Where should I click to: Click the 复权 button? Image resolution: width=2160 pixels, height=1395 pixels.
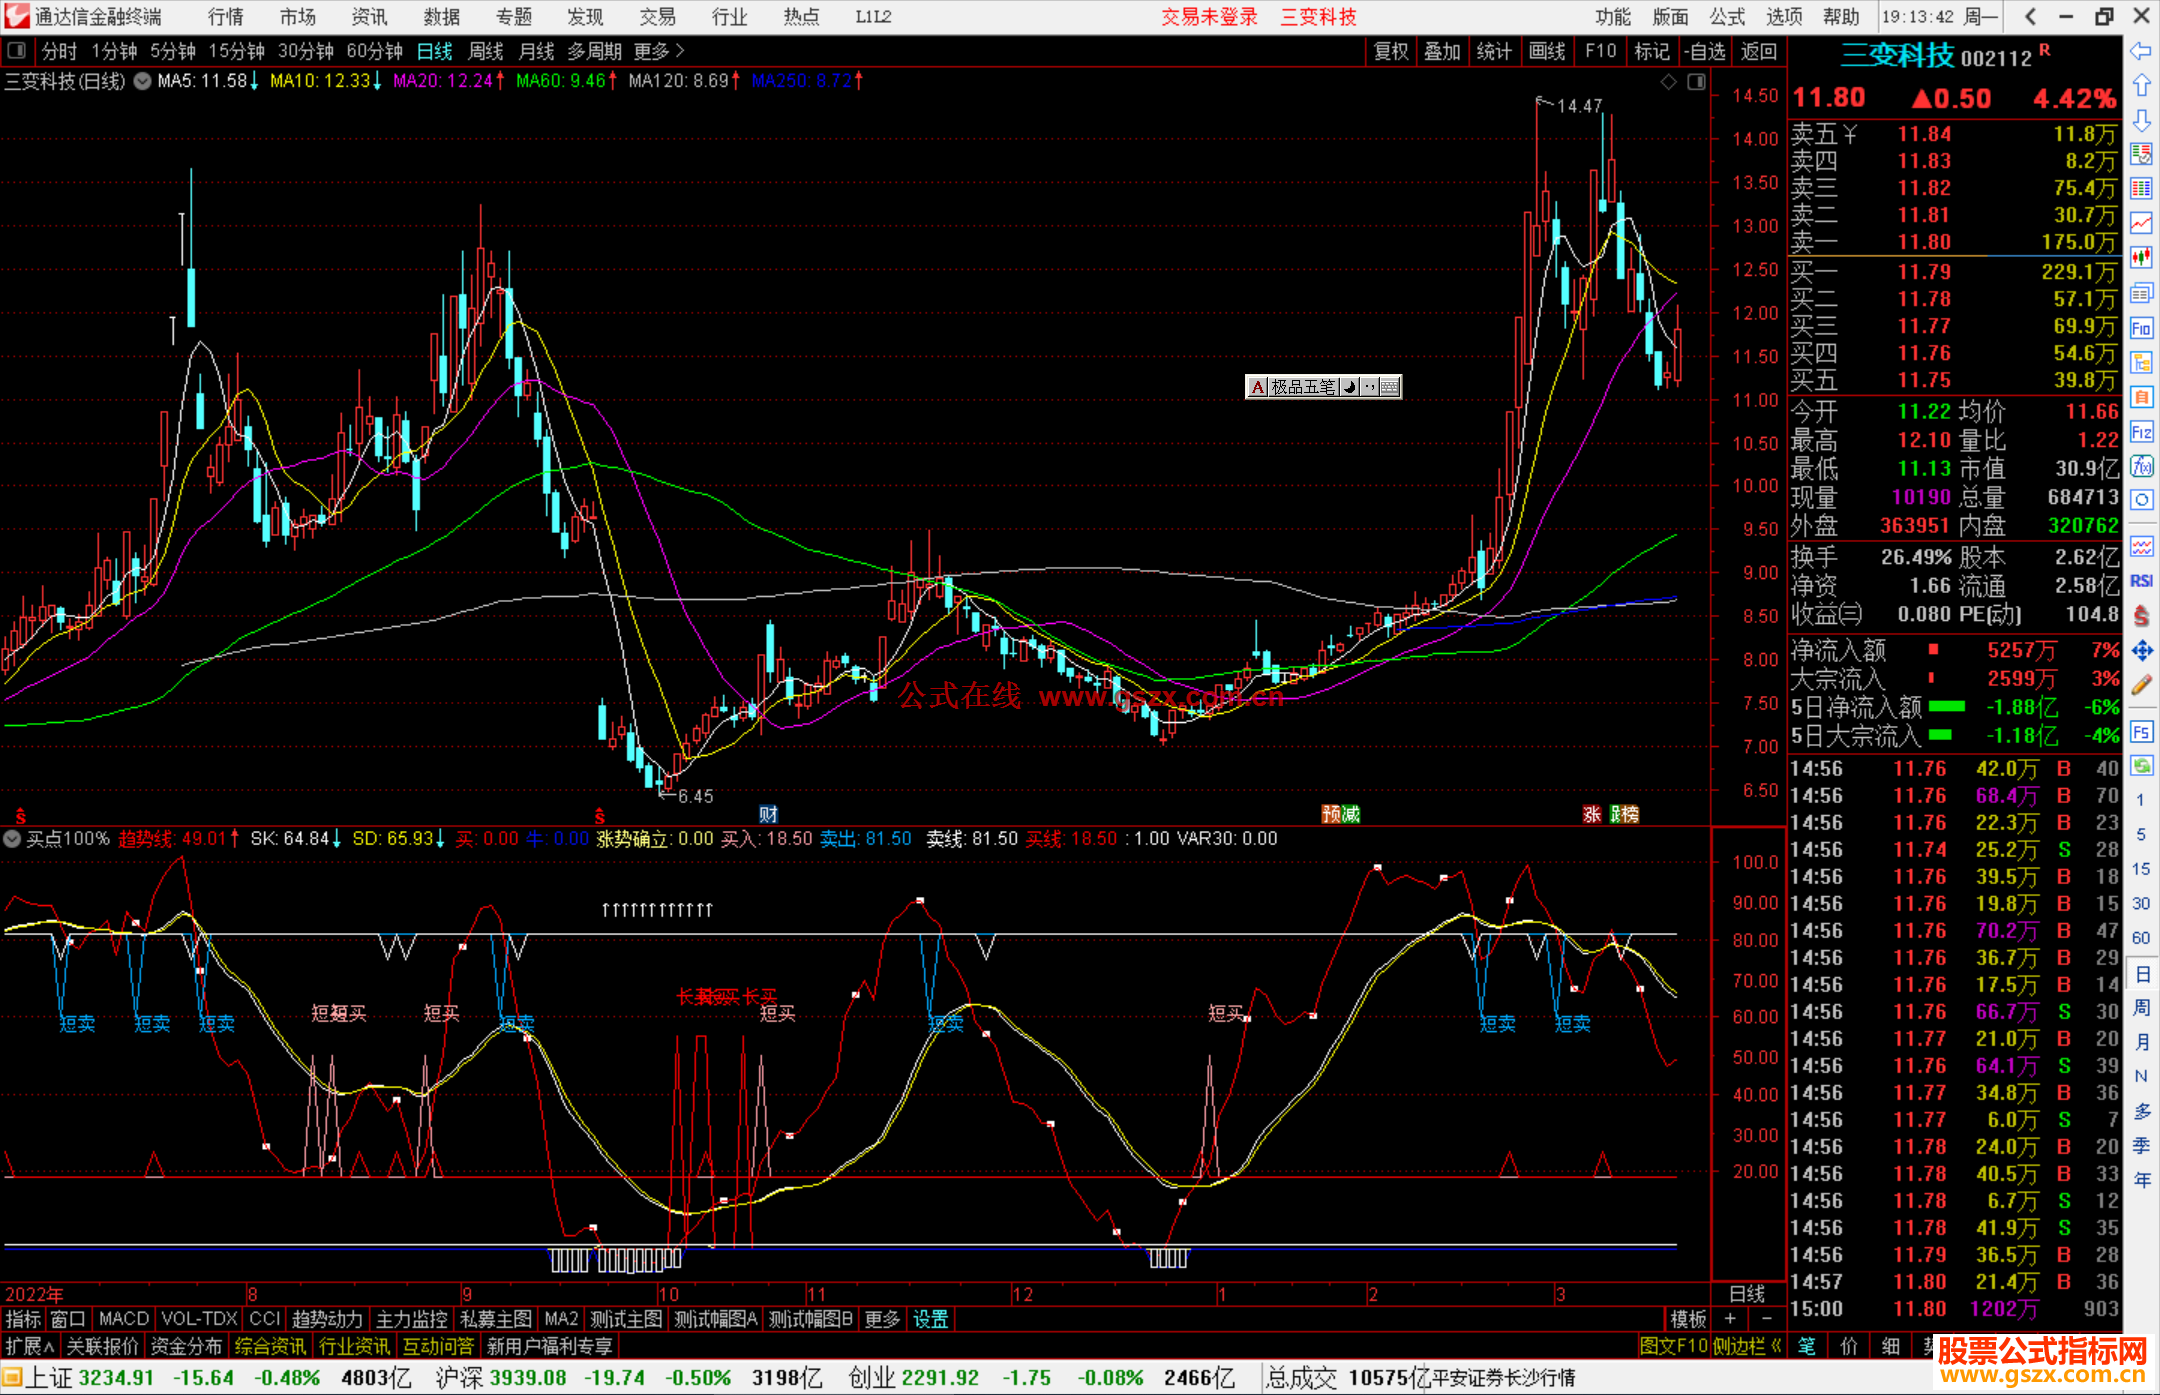[x=1390, y=51]
